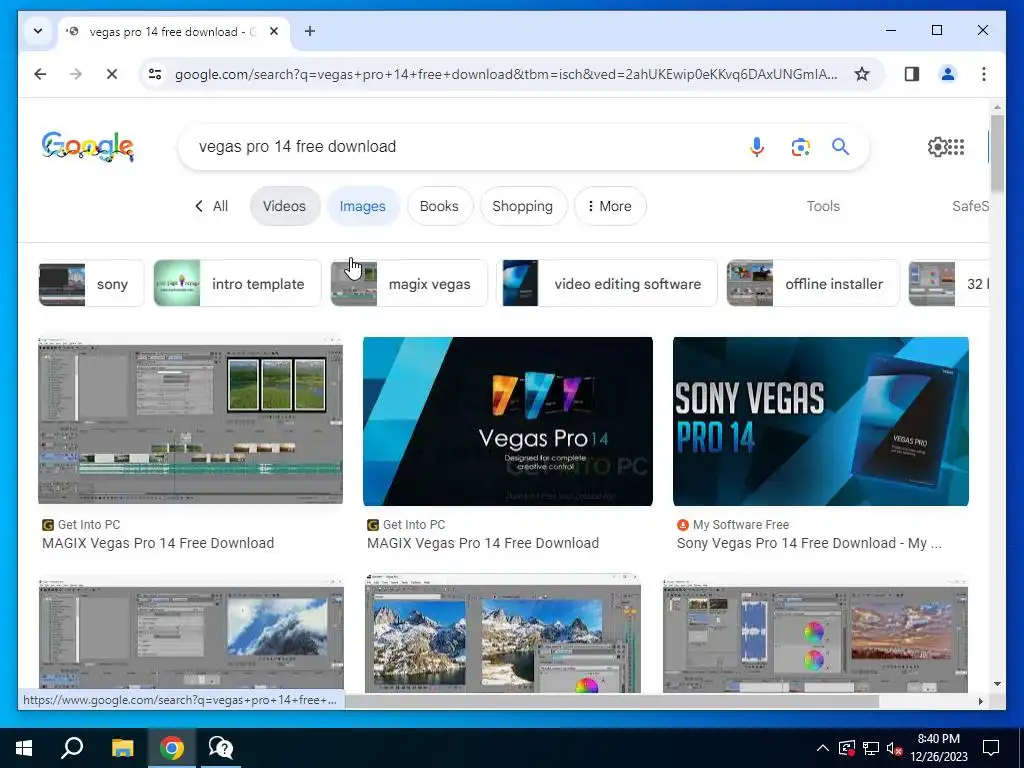Image resolution: width=1024 pixels, height=768 pixels.
Task: Close the vegas pro 14 free download tab
Action: pos(274,31)
